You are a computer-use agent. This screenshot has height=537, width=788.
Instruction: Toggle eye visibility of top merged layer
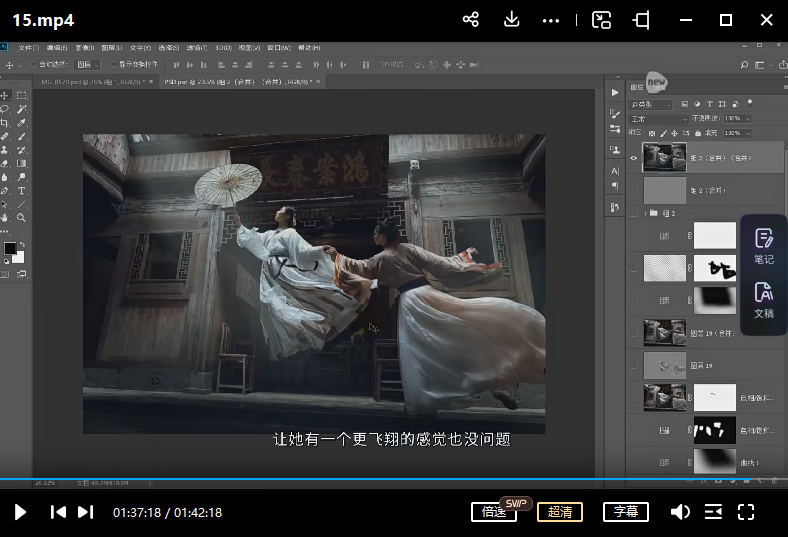tap(633, 158)
